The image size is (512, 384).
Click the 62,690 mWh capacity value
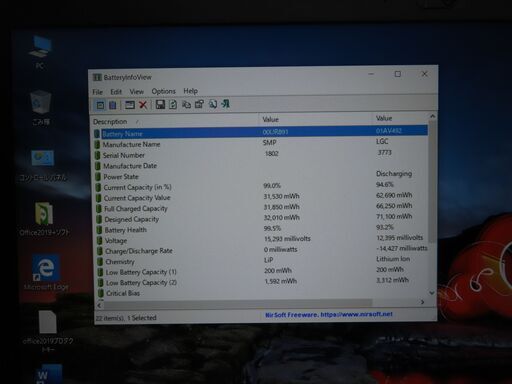coord(394,195)
